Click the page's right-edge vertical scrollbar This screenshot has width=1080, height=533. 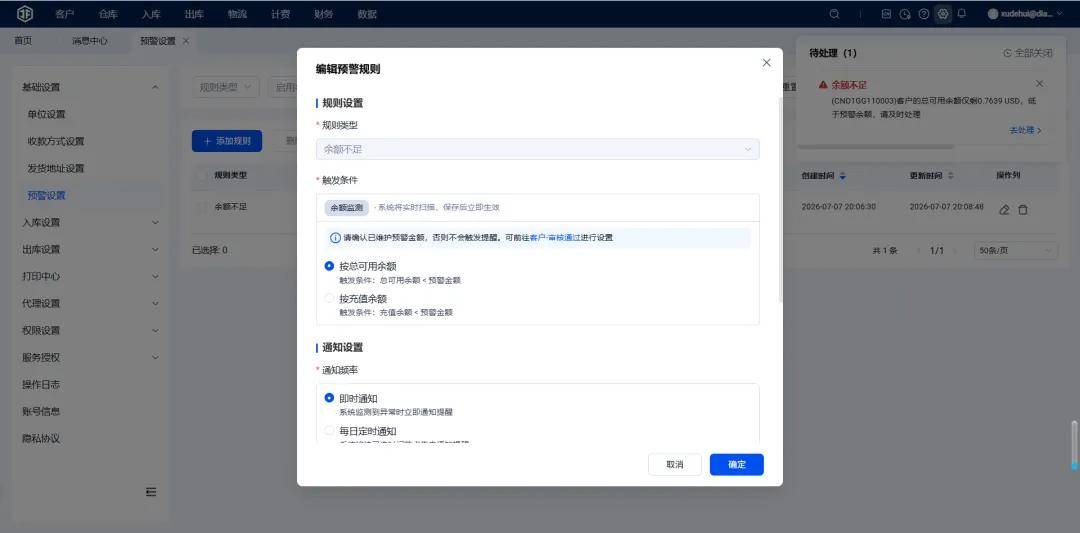click(1074, 446)
